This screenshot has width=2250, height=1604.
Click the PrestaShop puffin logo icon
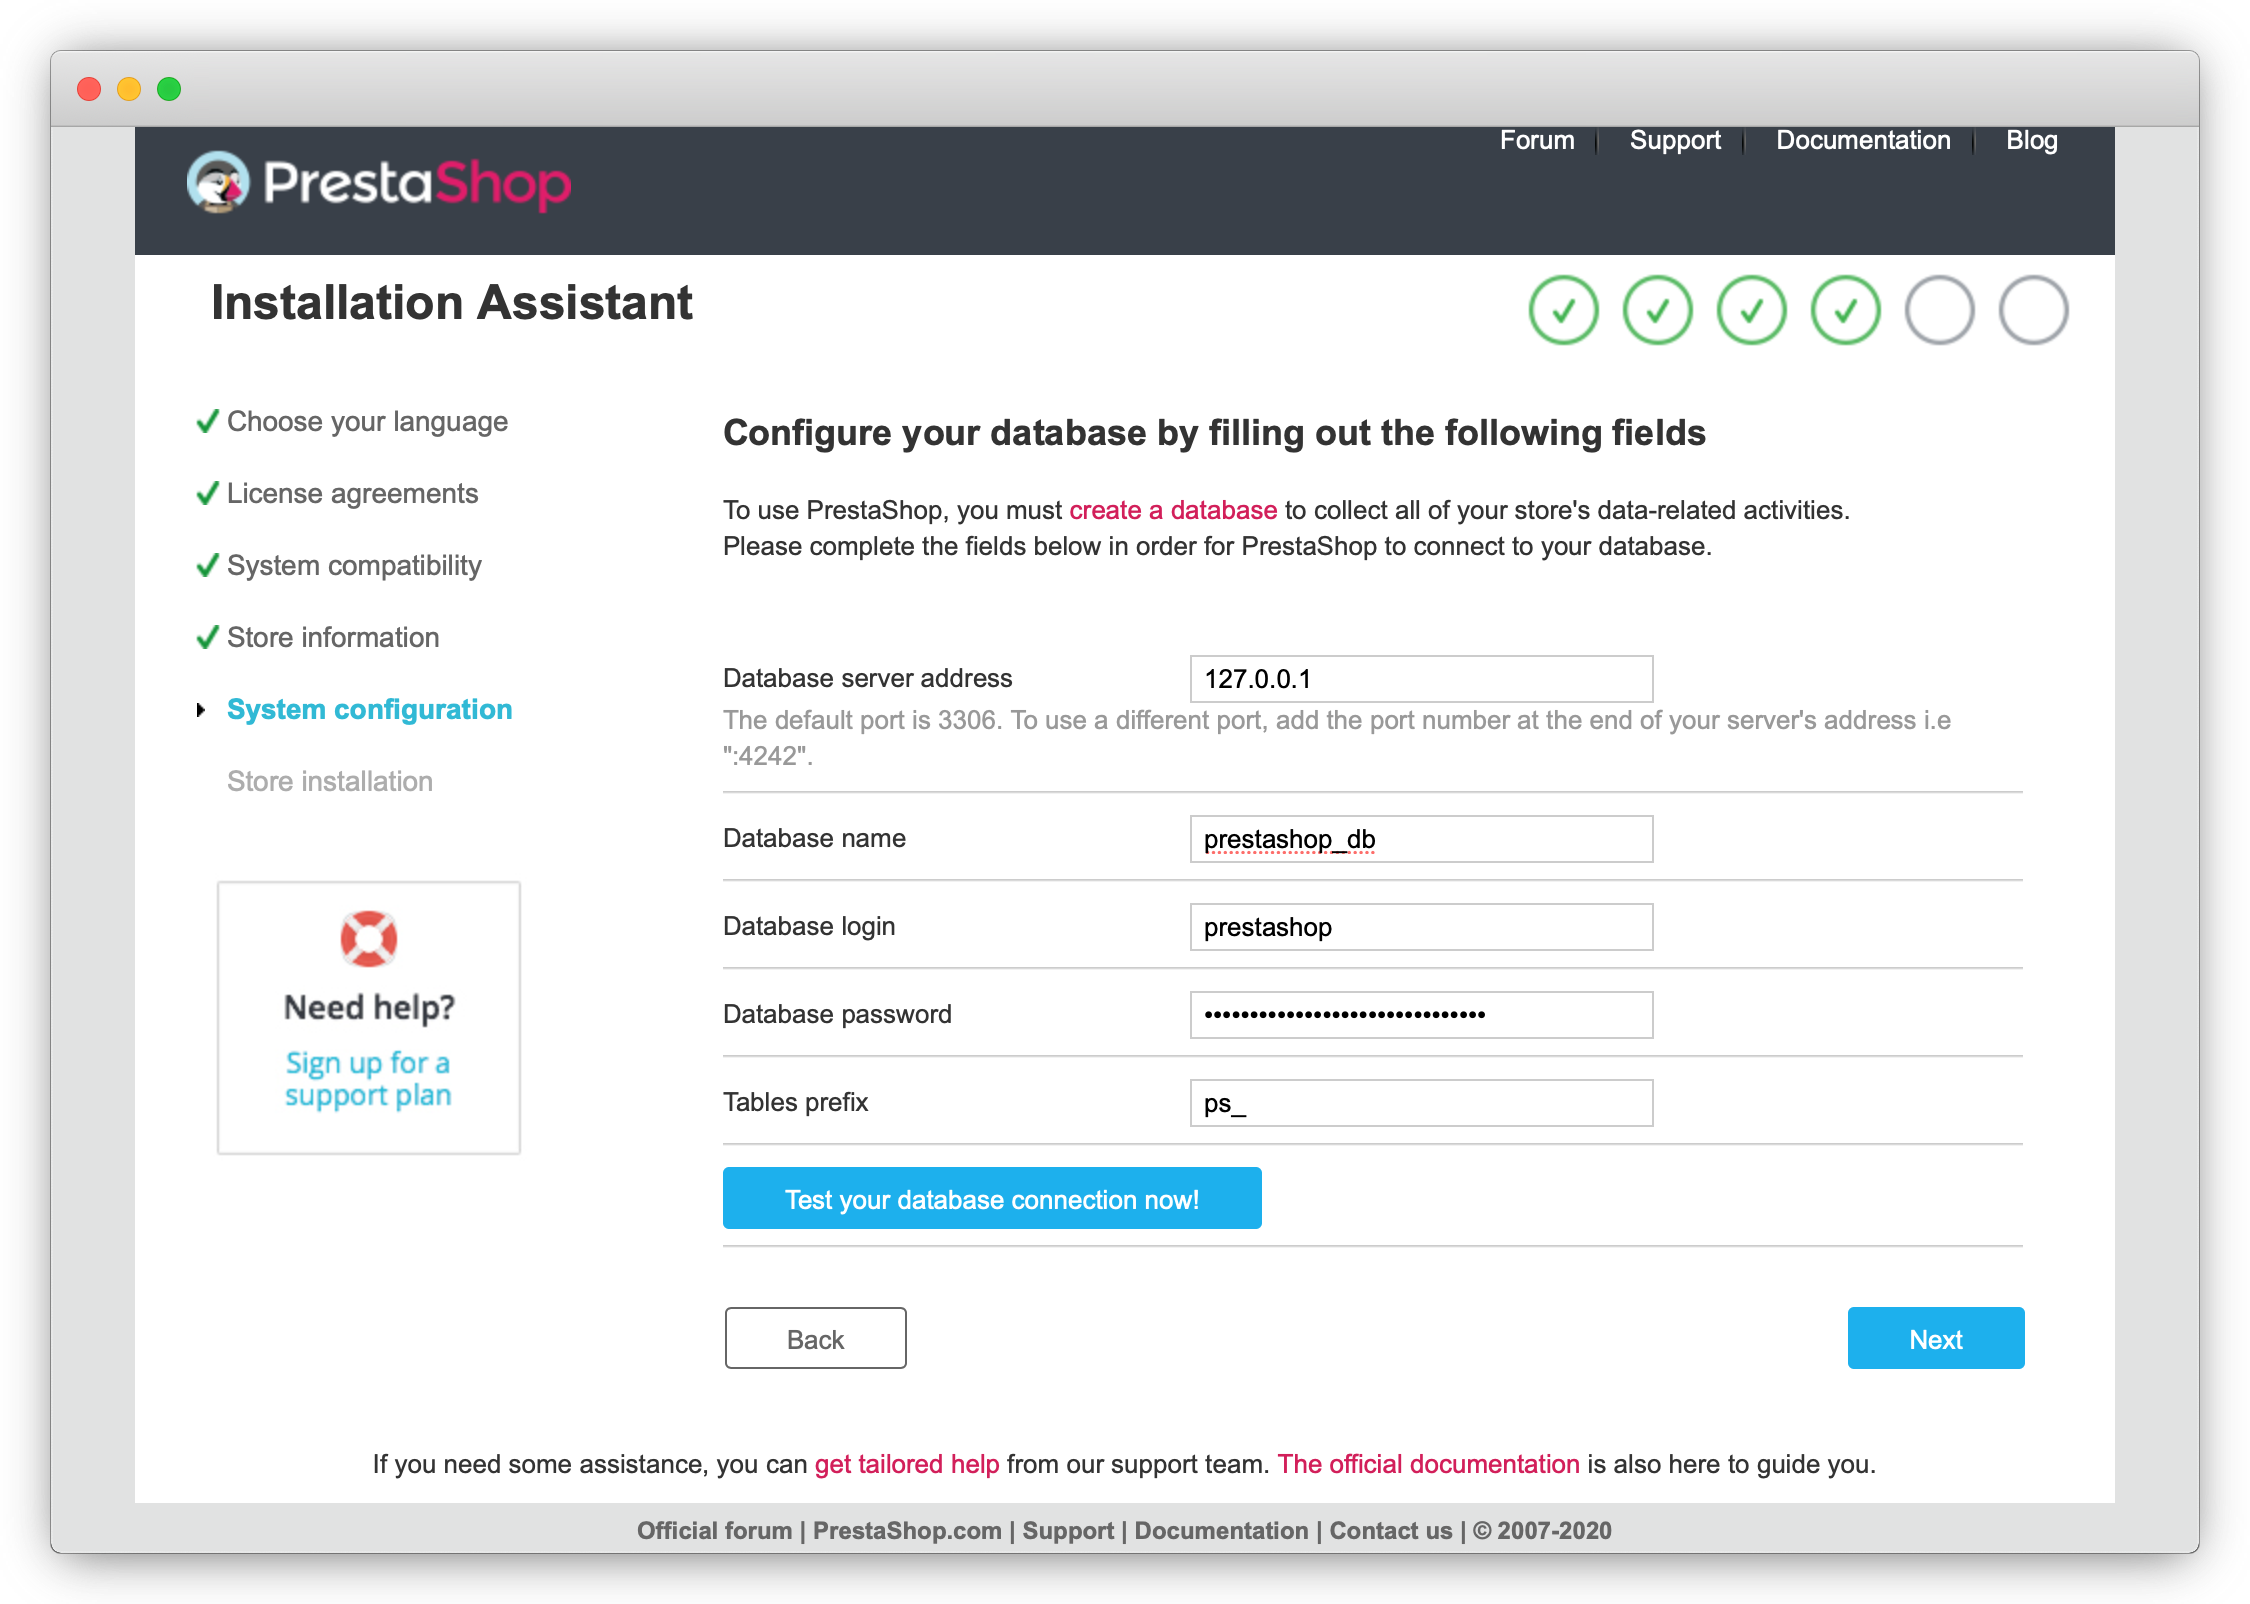click(218, 182)
